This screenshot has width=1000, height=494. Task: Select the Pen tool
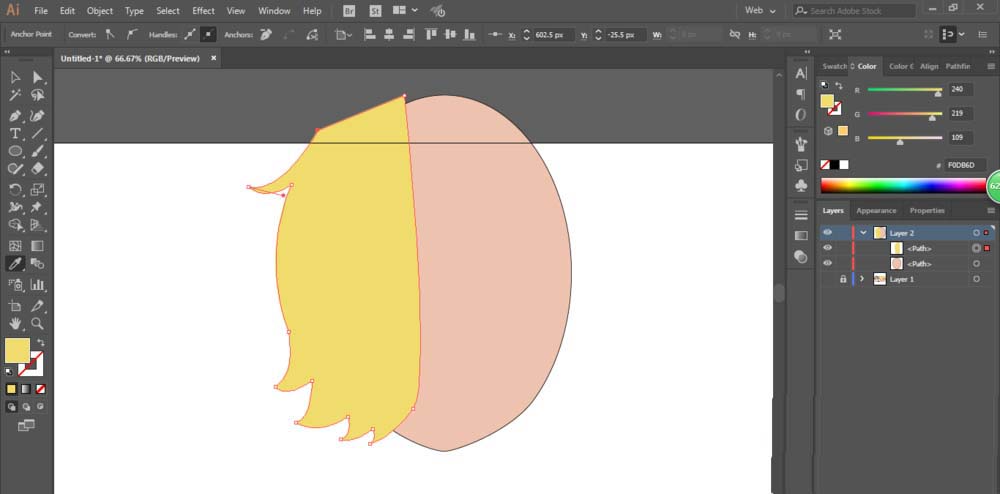pyautogui.click(x=15, y=116)
